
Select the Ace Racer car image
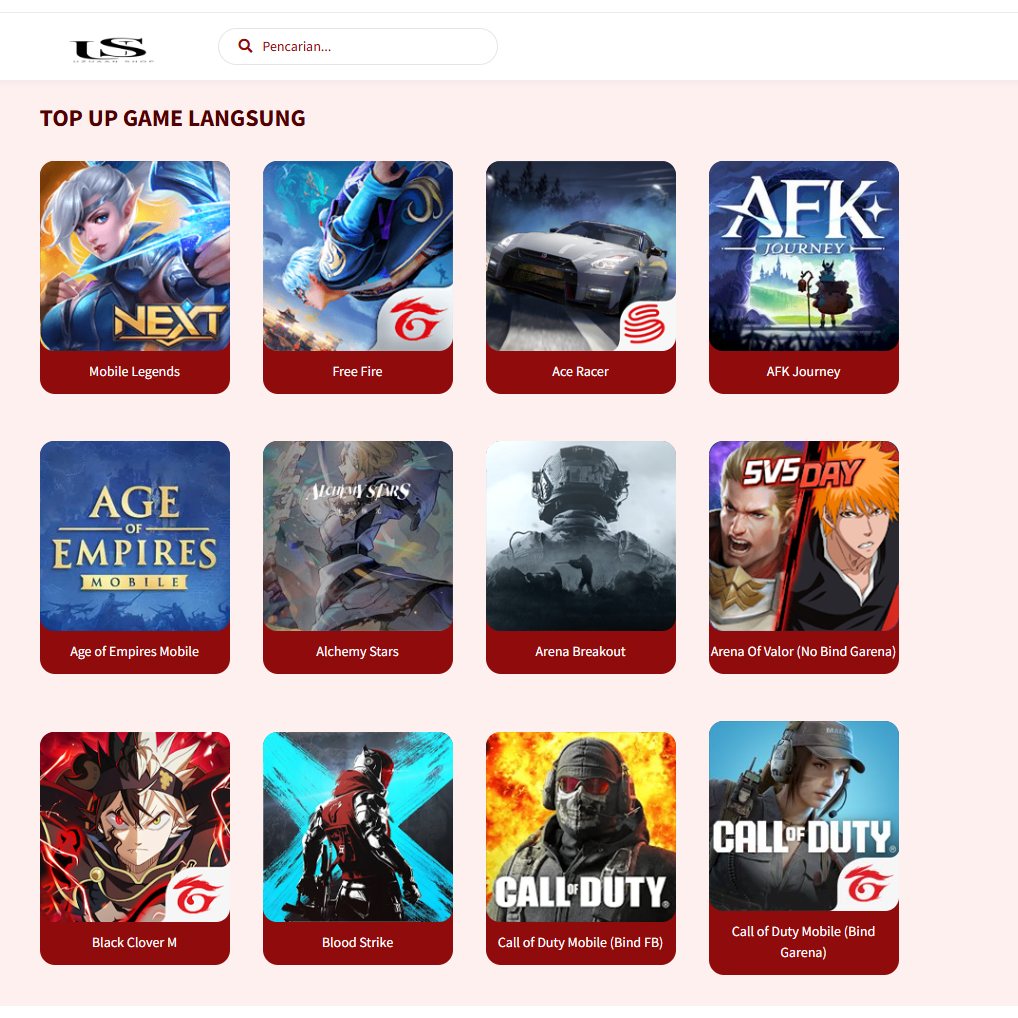tap(580, 256)
